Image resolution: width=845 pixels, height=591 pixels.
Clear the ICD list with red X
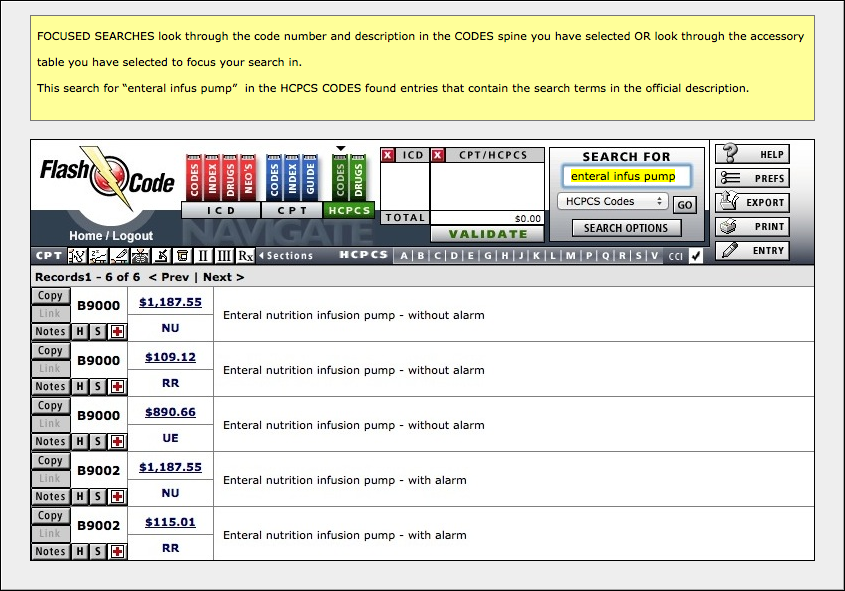coord(387,155)
